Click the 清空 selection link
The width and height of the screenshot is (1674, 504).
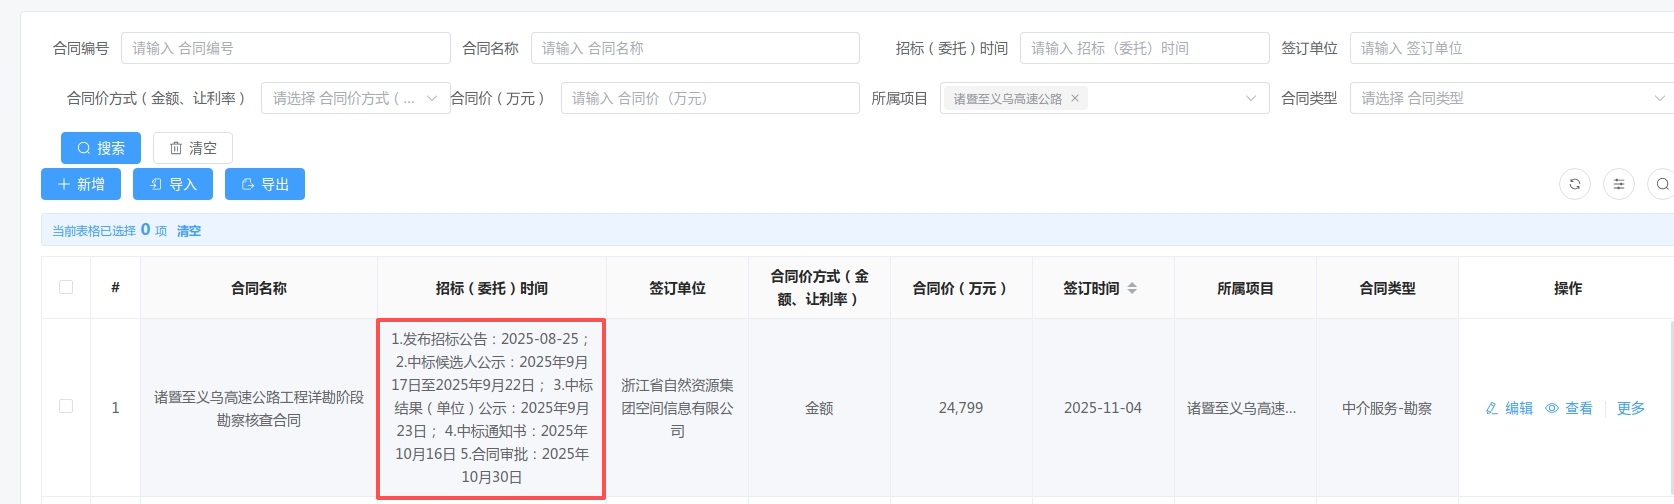(x=189, y=231)
